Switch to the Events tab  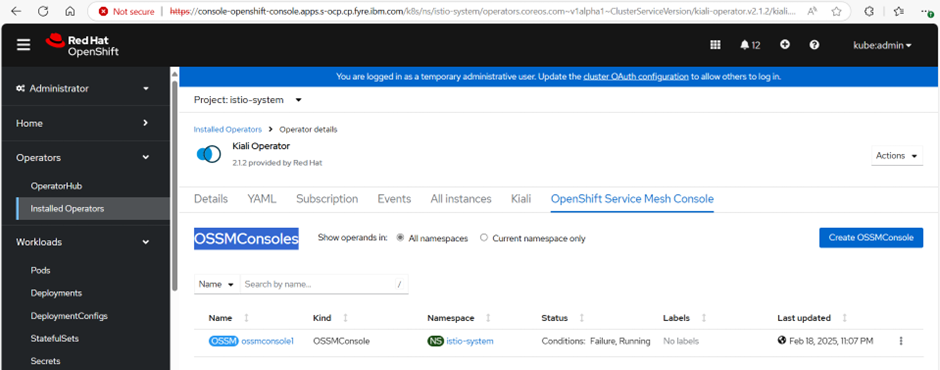[x=394, y=198]
